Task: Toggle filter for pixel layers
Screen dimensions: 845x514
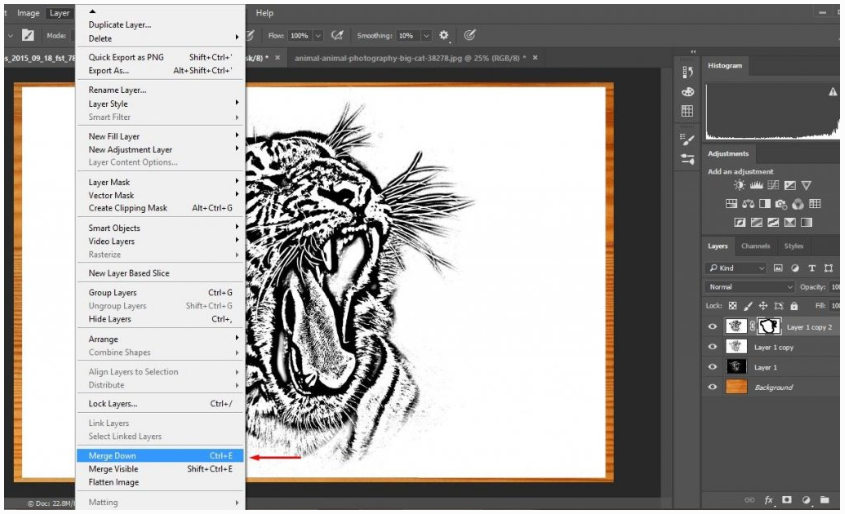Action: [778, 268]
